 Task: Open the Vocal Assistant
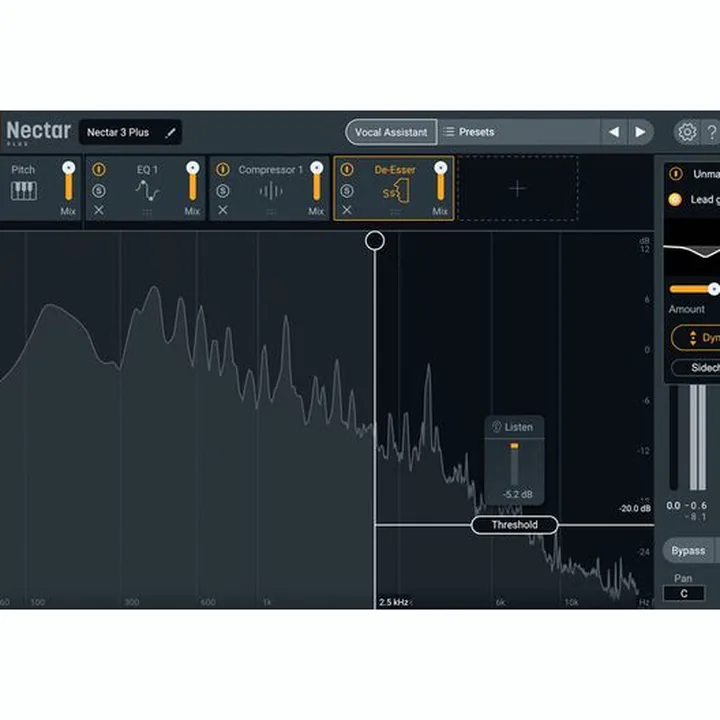[x=391, y=132]
